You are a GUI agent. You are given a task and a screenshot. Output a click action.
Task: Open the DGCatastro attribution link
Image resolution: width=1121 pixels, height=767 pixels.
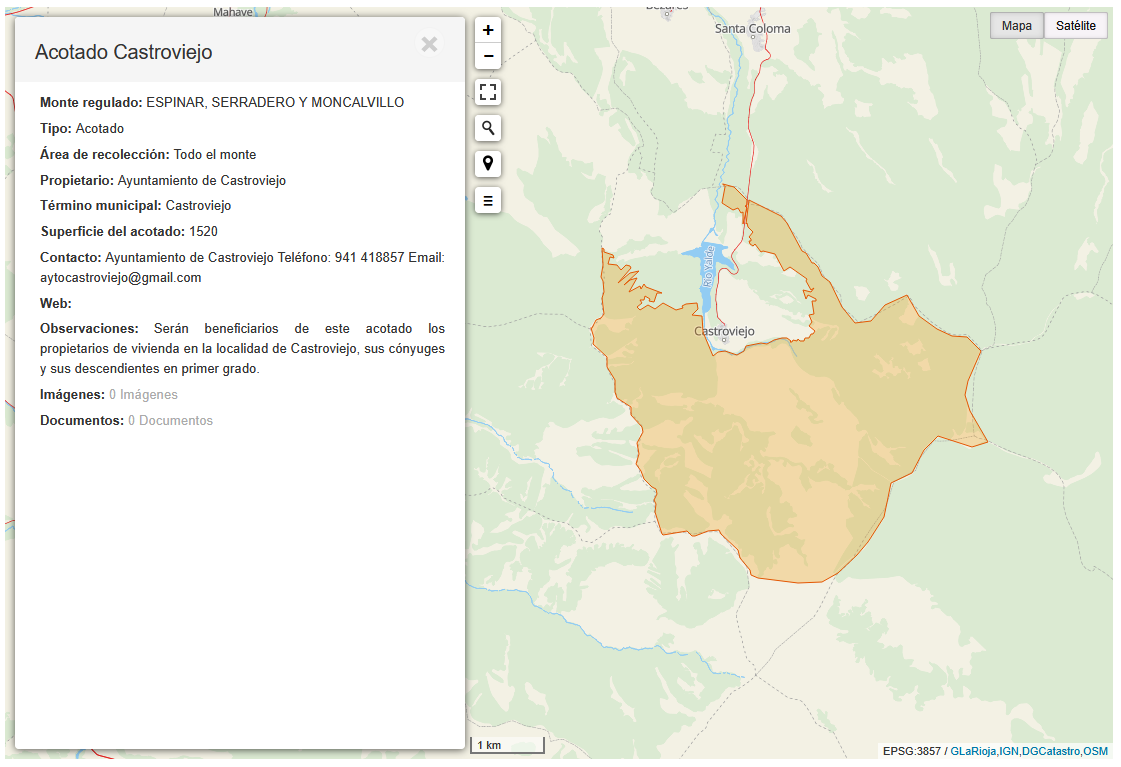1050,751
